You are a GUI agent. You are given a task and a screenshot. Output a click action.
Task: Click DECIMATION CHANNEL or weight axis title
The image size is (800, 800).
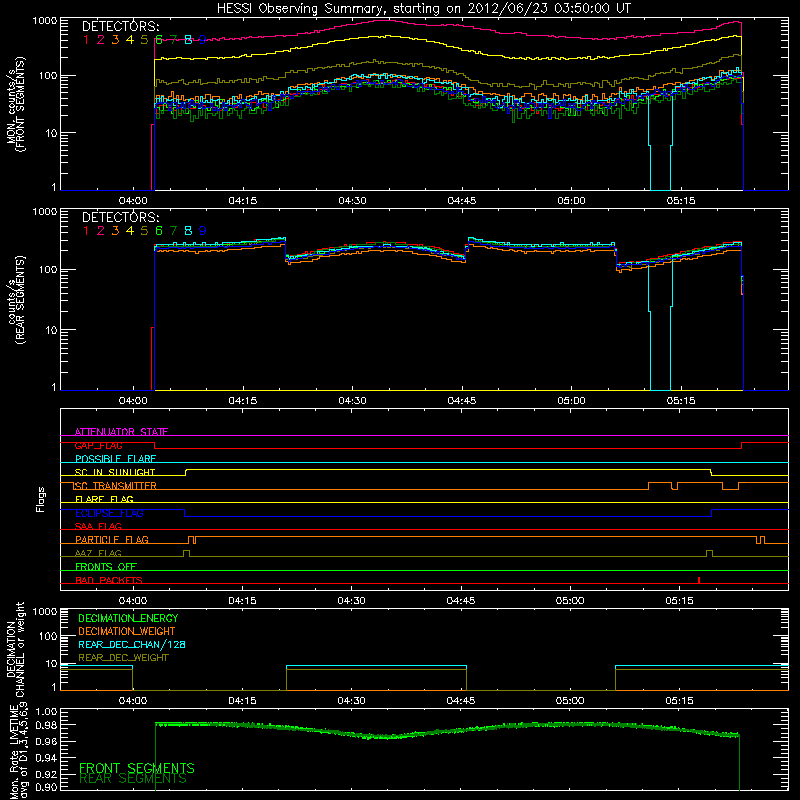point(15,649)
